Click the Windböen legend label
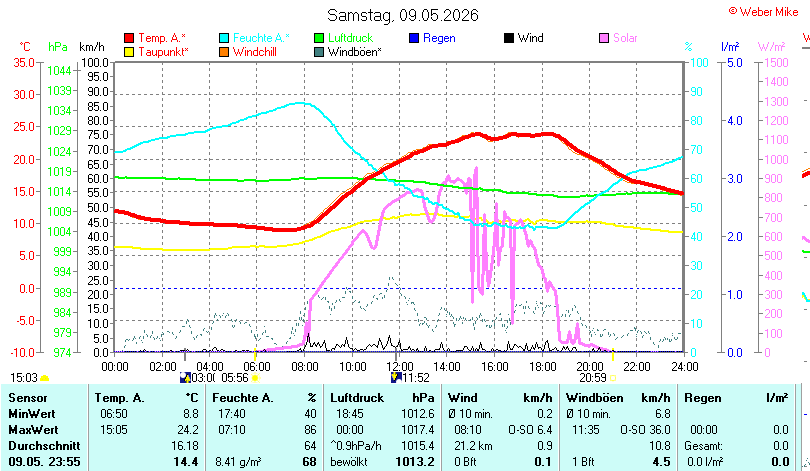 (x=354, y=52)
